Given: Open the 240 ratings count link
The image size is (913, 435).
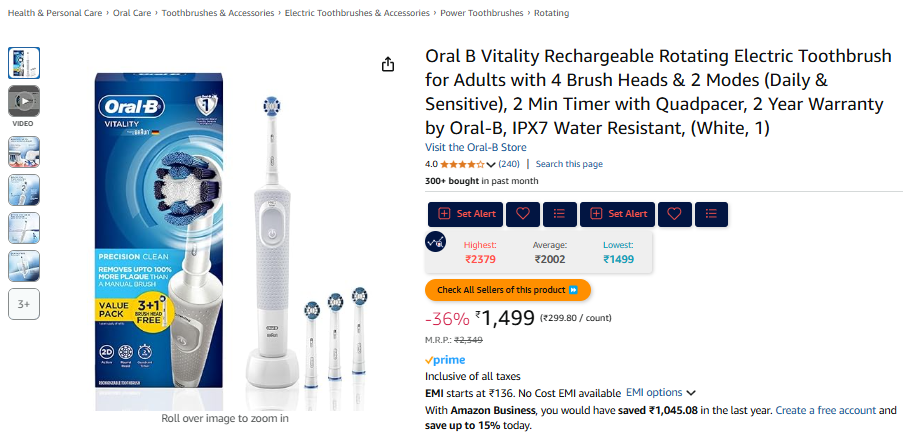Looking at the screenshot, I should [509, 164].
